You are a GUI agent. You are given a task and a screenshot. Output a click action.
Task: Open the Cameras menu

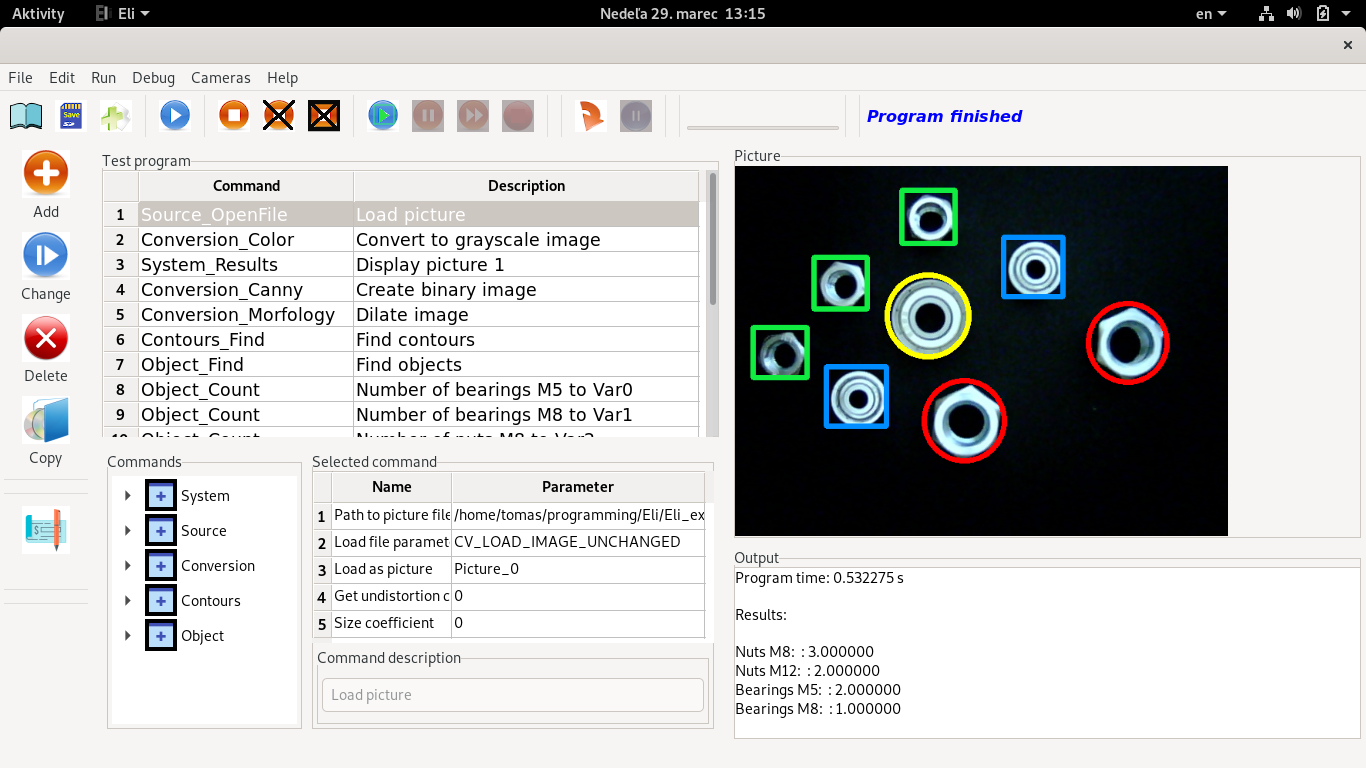point(221,78)
